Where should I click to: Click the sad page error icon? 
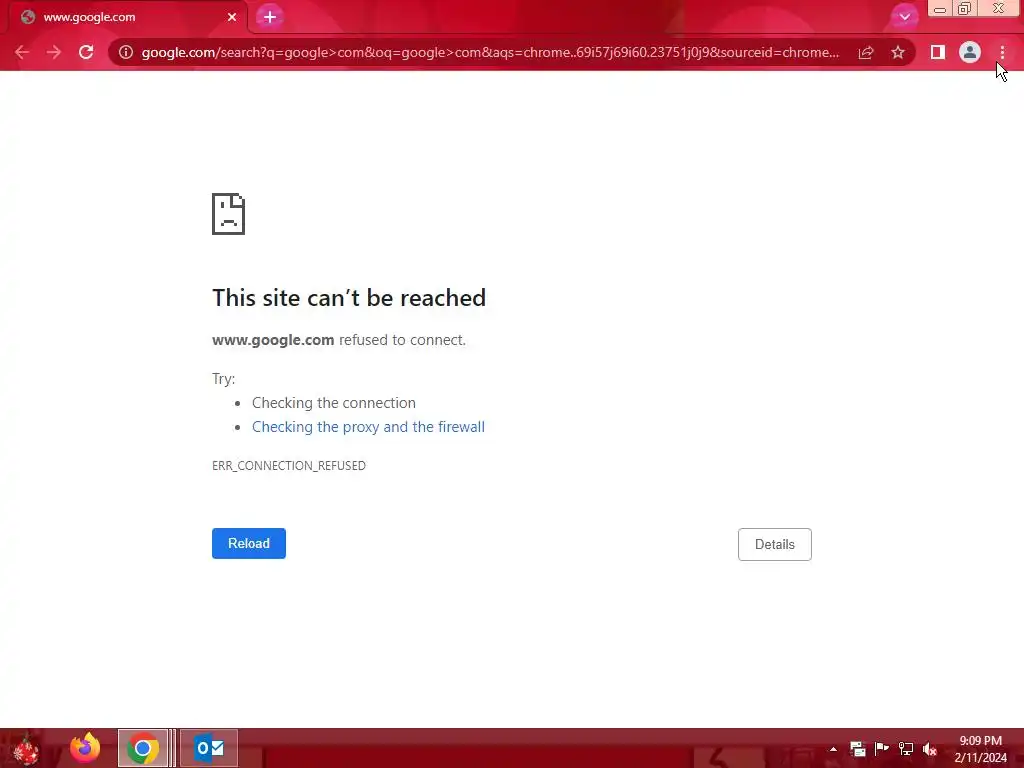[x=229, y=214]
